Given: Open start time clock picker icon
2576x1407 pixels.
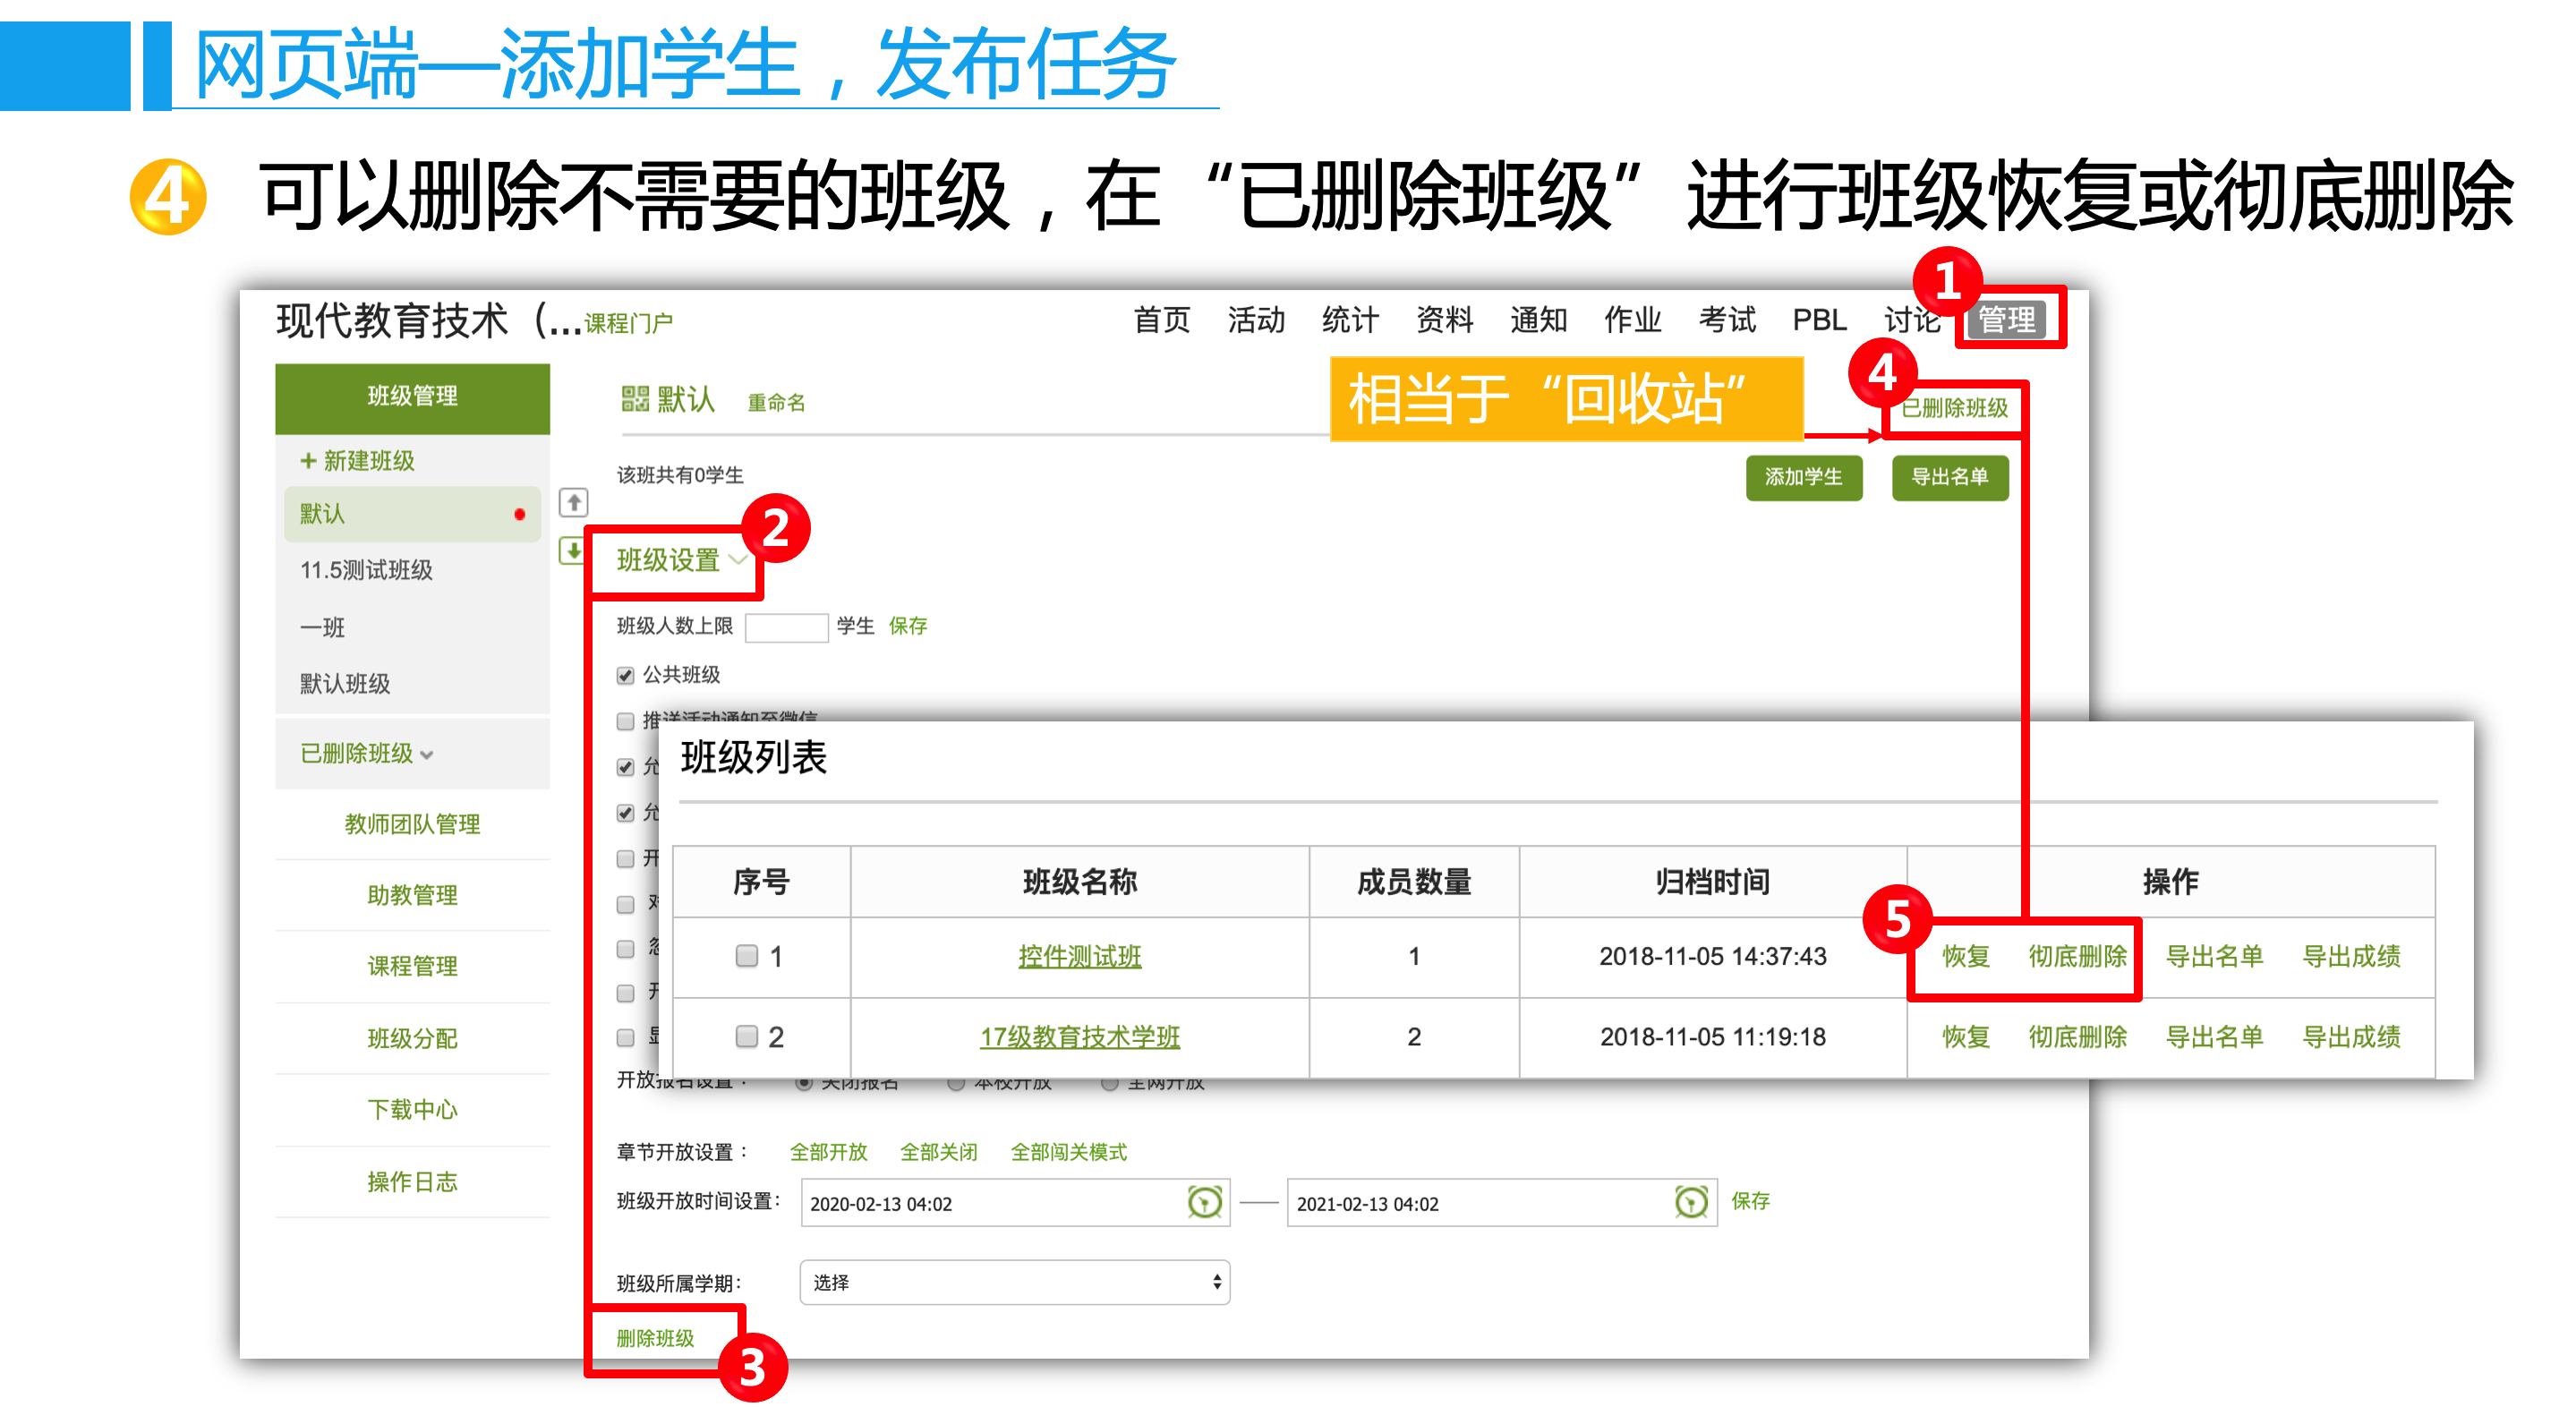Looking at the screenshot, I should coord(1204,1202).
